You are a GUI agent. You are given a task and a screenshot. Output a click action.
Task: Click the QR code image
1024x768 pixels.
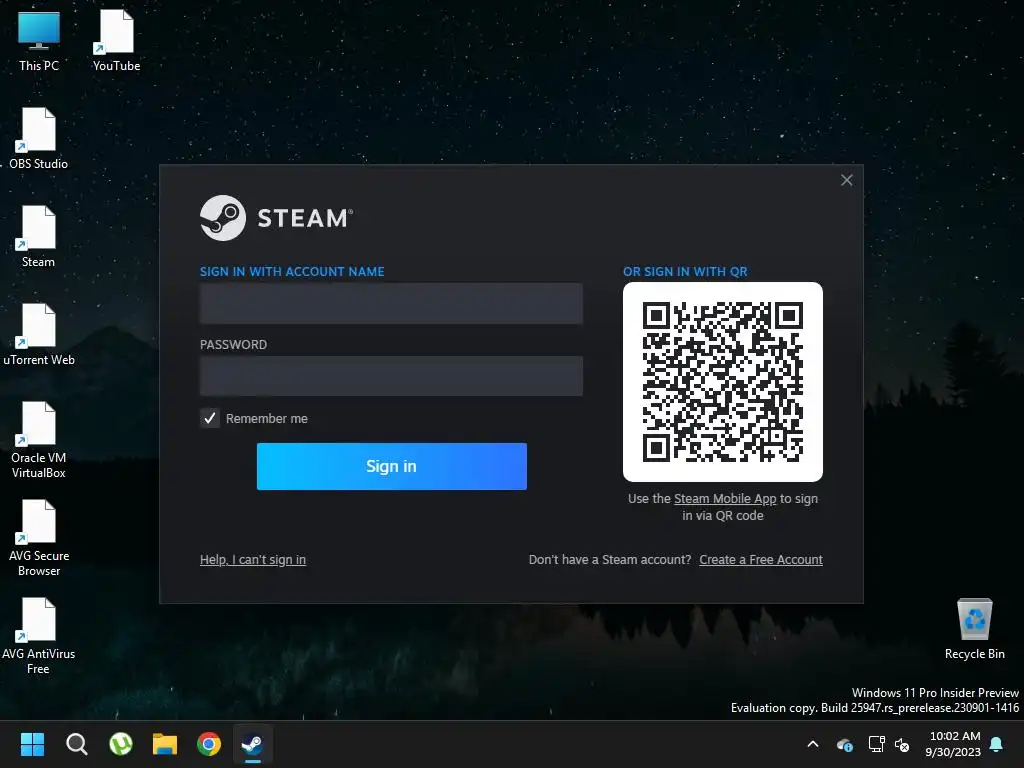[723, 382]
